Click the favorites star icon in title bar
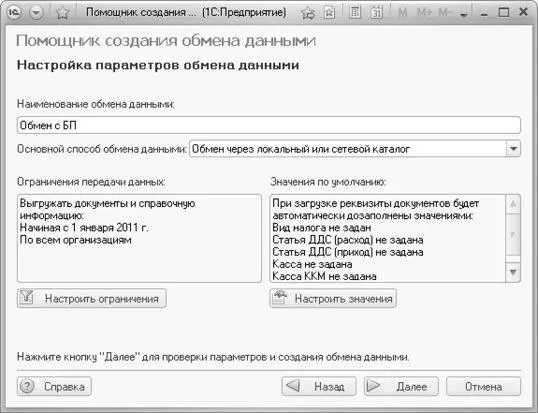The image size is (538, 413). (x=63, y=13)
